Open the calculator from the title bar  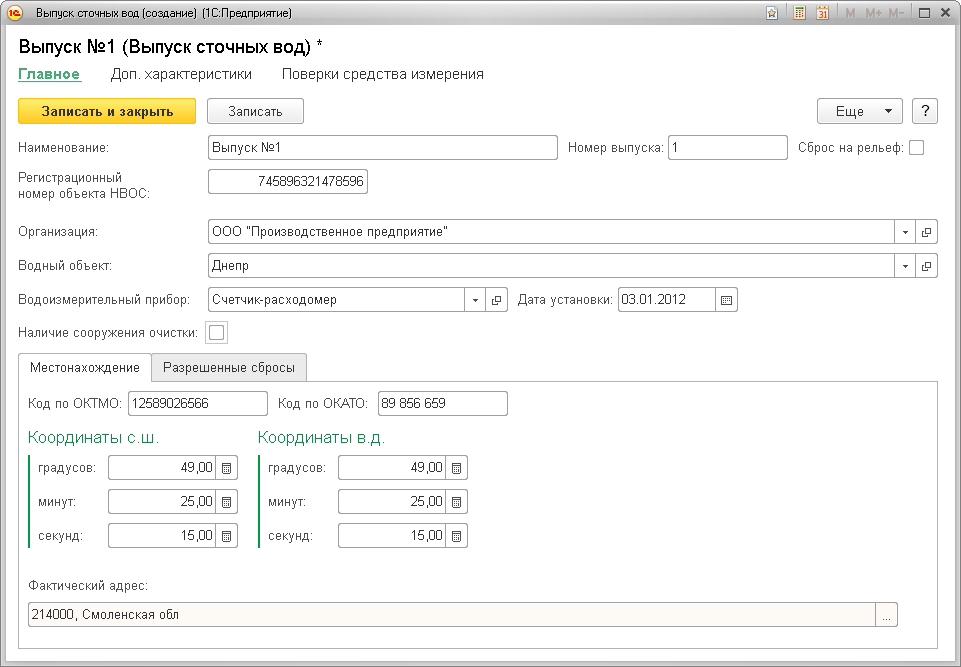799,13
